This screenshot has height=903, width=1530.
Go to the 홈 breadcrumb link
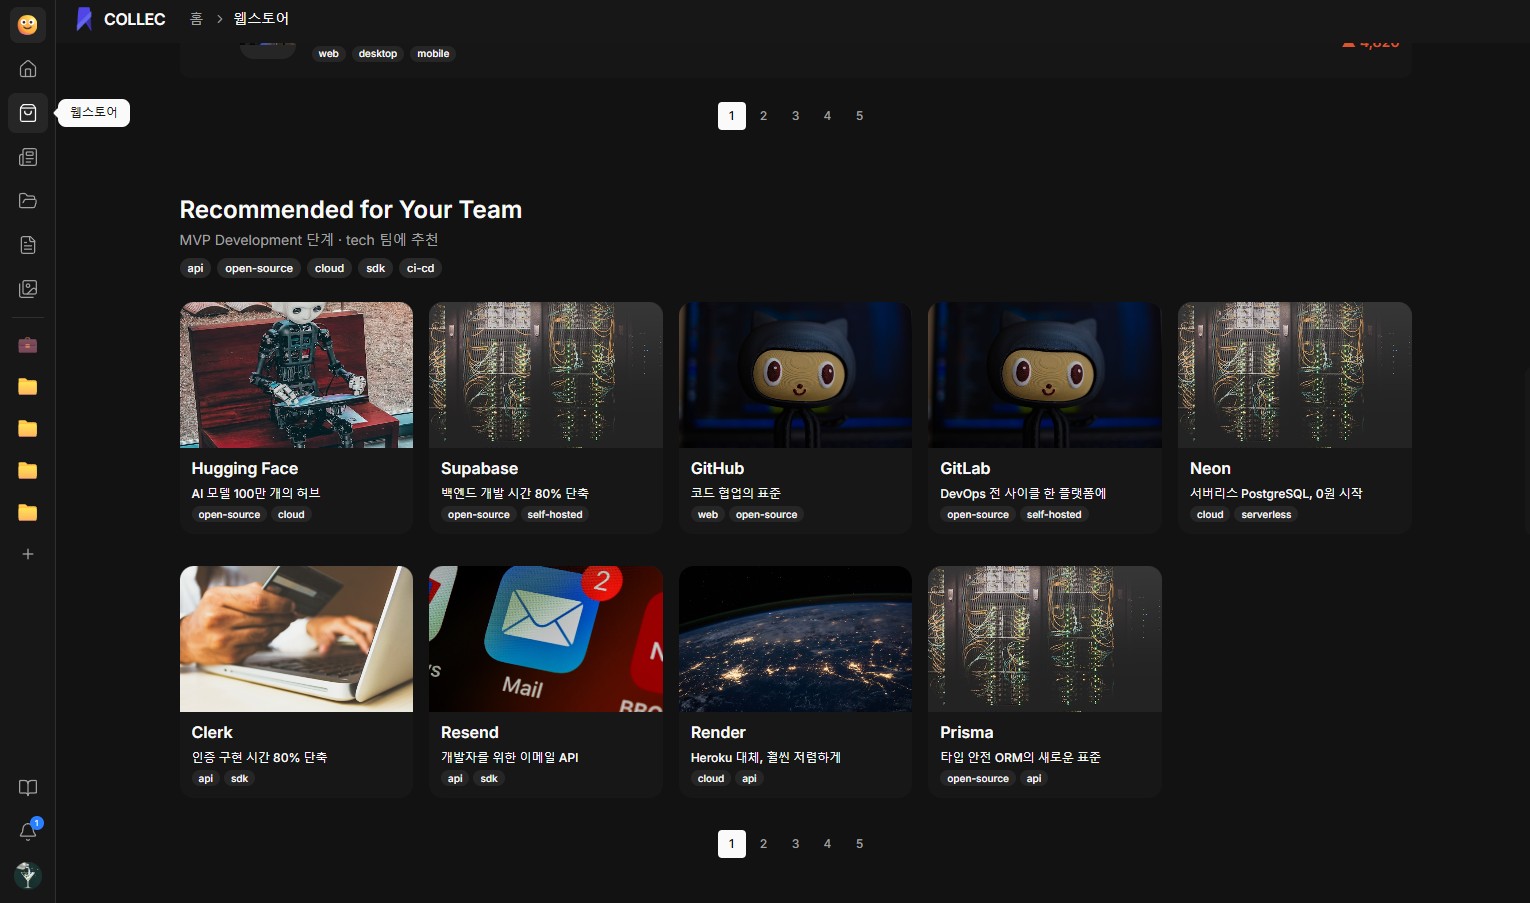point(196,19)
